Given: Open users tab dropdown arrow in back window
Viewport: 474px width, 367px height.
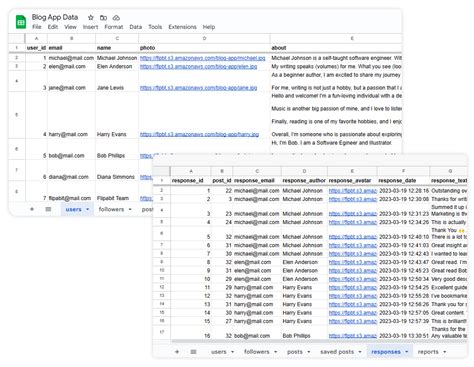Looking at the screenshot, I should (88, 209).
